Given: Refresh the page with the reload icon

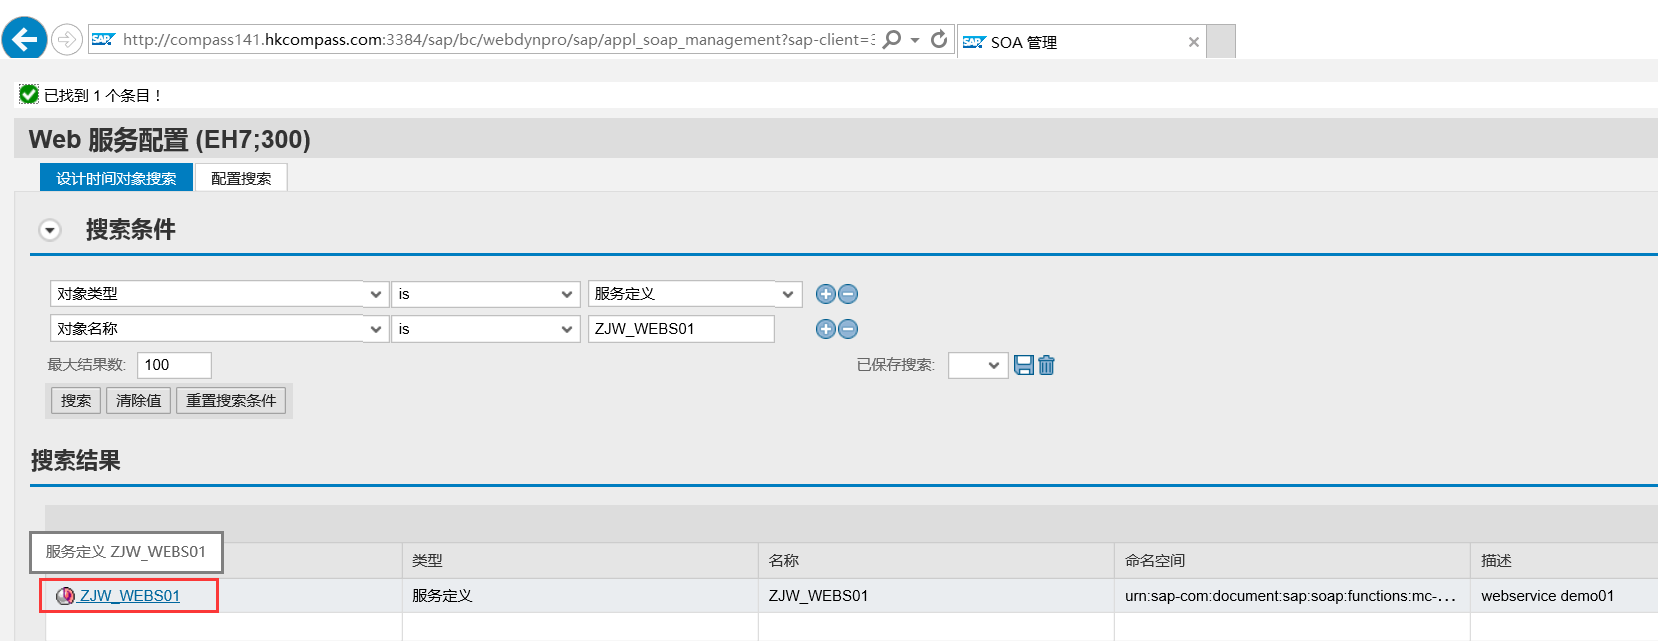Looking at the screenshot, I should coord(939,39).
